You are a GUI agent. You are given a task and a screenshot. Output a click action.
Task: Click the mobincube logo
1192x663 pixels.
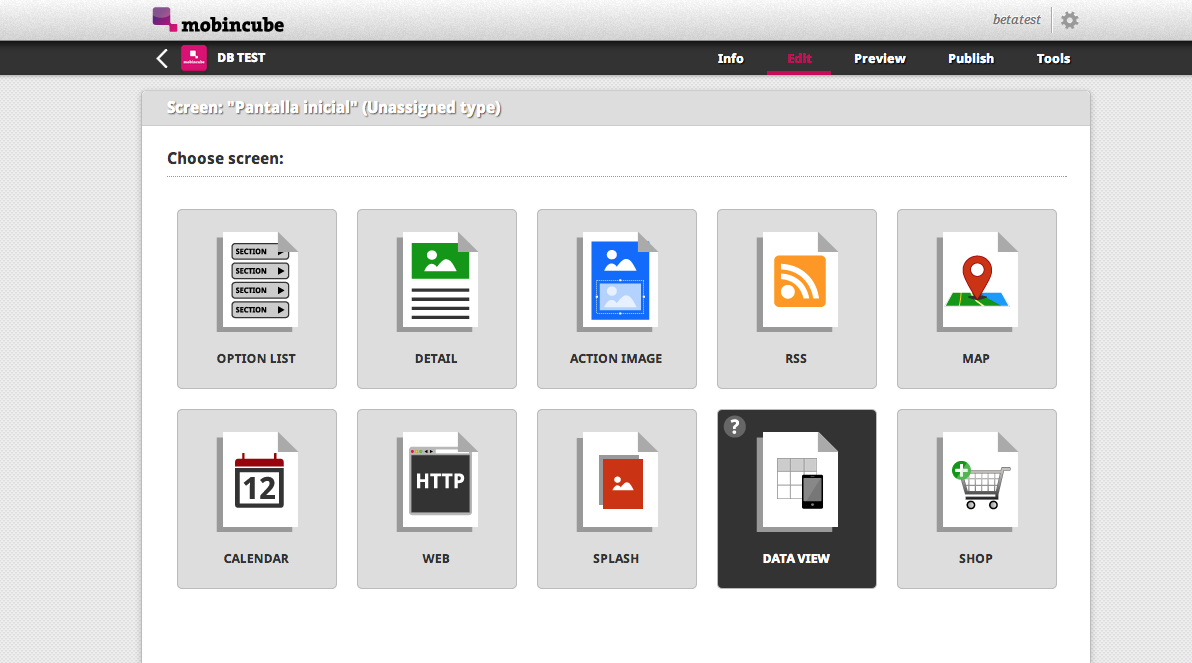(x=218, y=21)
